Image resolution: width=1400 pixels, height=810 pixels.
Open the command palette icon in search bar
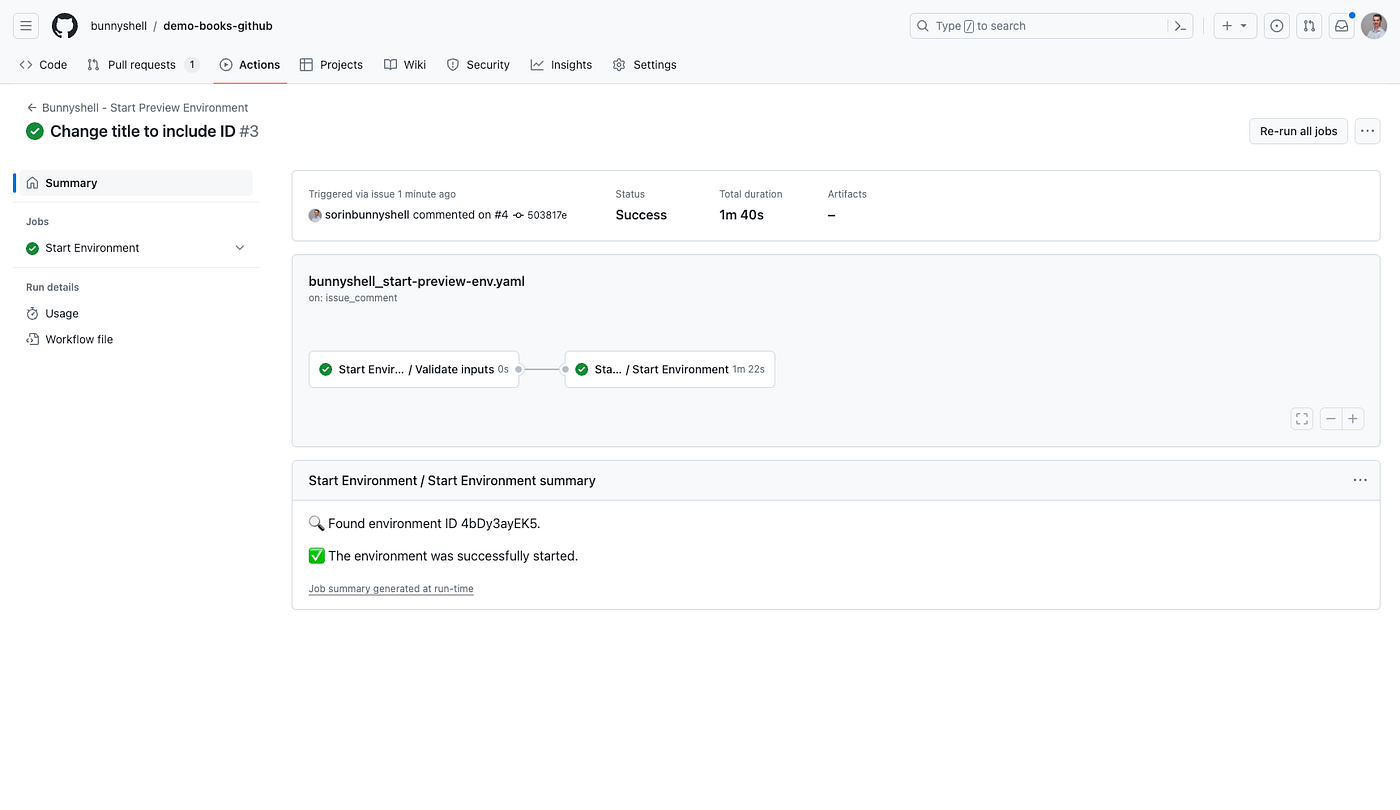point(1180,26)
